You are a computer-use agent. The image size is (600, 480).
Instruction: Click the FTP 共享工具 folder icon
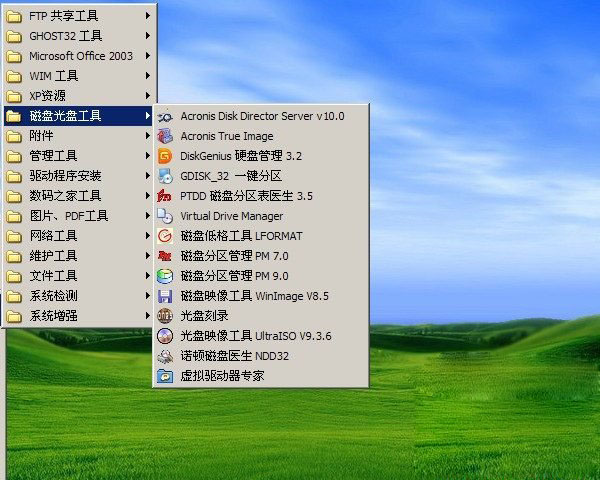coord(14,16)
